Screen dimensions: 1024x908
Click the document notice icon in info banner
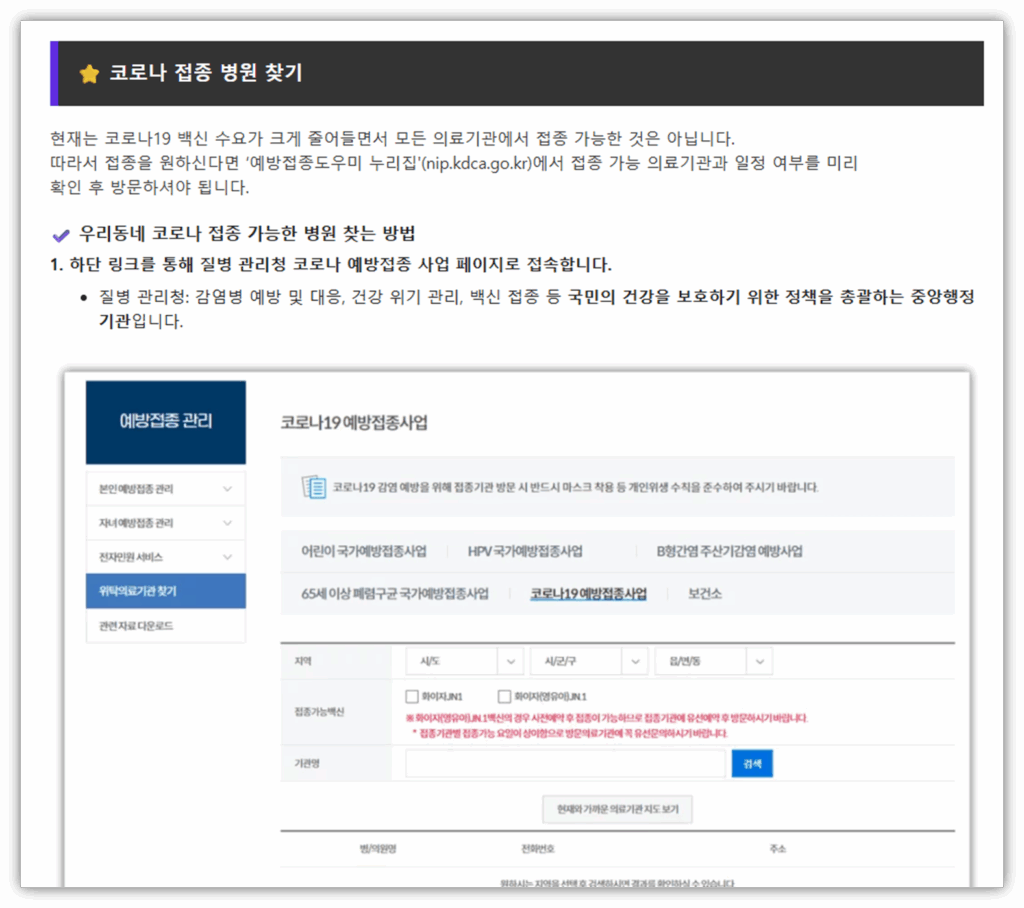click(x=313, y=487)
